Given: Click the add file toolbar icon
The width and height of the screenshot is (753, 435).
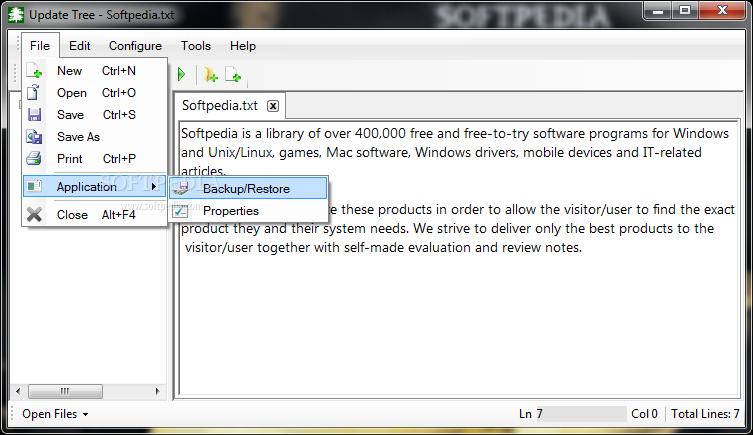Looking at the screenshot, I should pyautogui.click(x=233, y=74).
